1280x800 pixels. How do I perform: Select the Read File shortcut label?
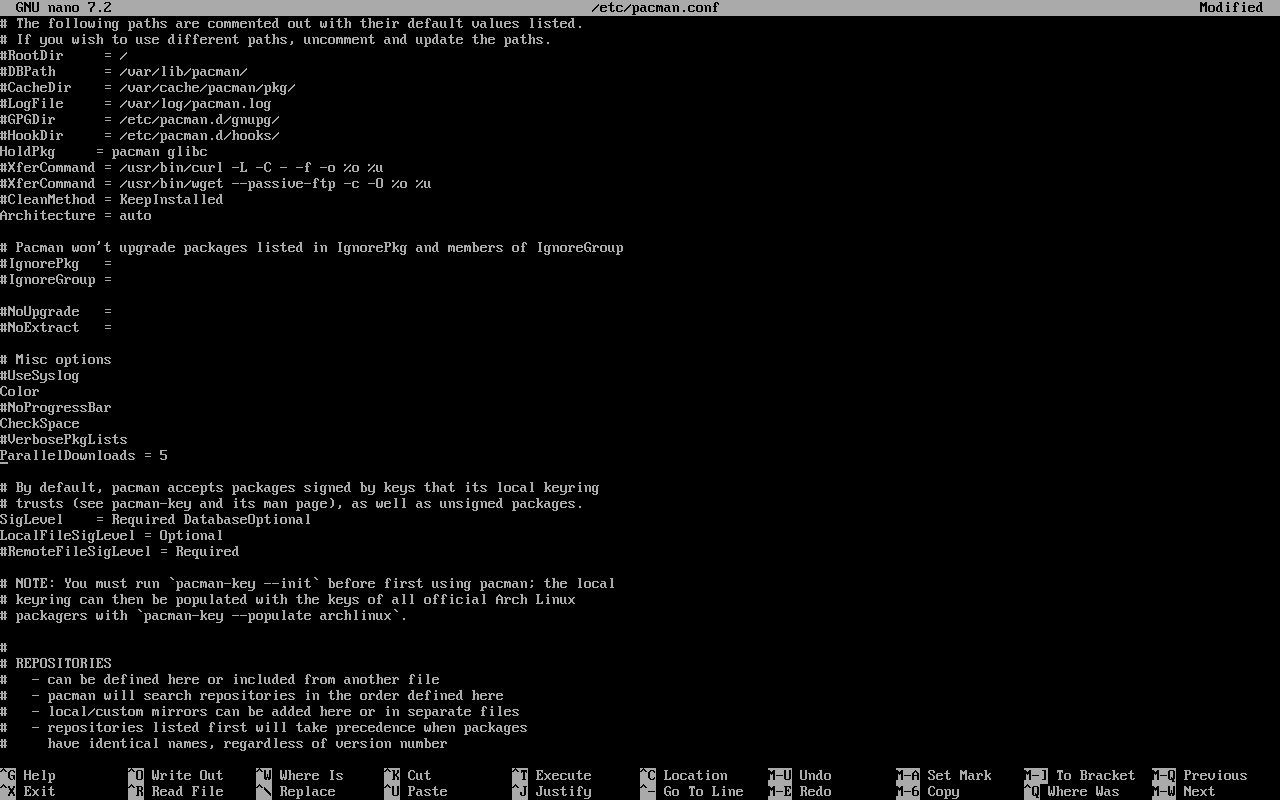(187, 791)
